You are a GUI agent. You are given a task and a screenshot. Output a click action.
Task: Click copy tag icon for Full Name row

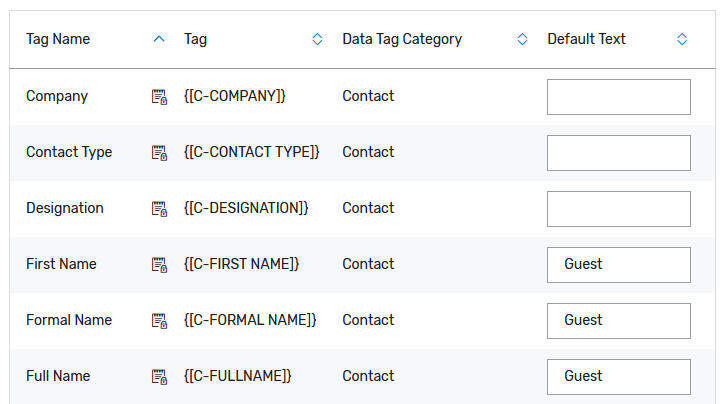tap(159, 377)
